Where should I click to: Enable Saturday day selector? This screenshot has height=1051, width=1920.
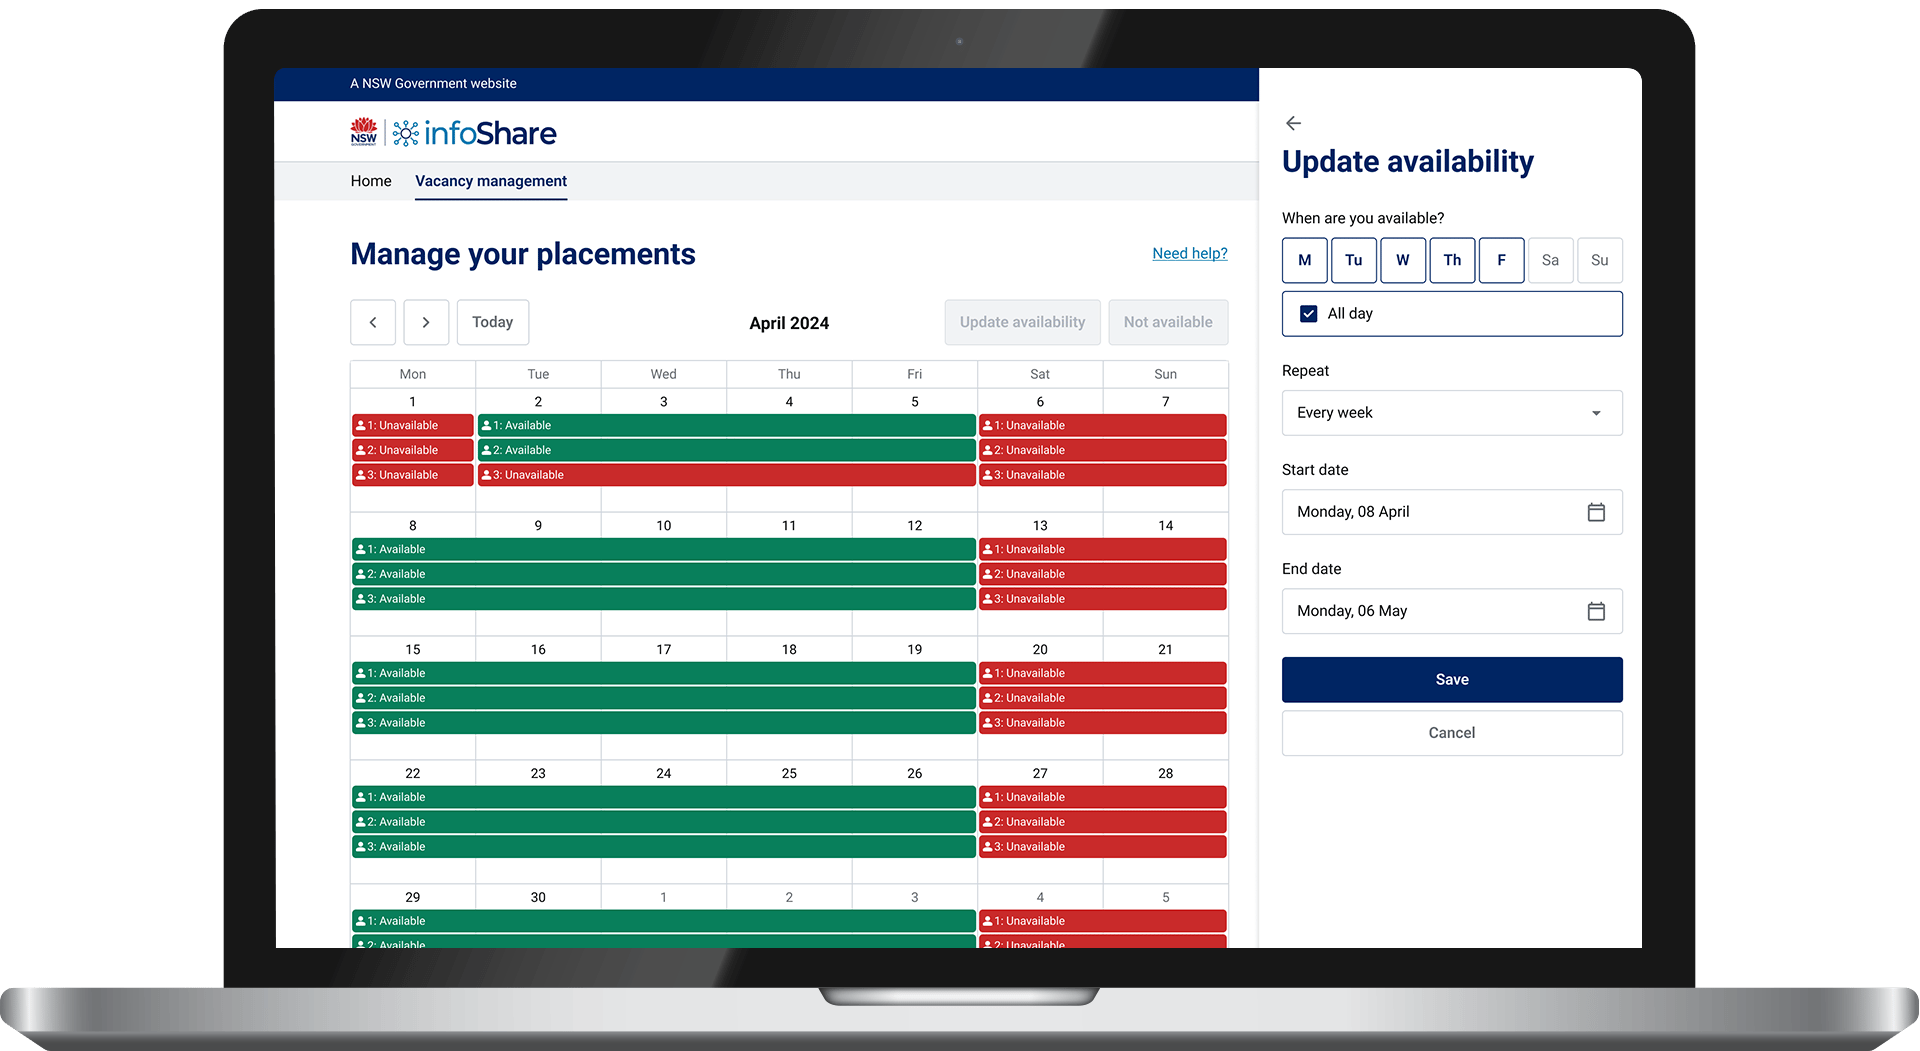point(1550,260)
